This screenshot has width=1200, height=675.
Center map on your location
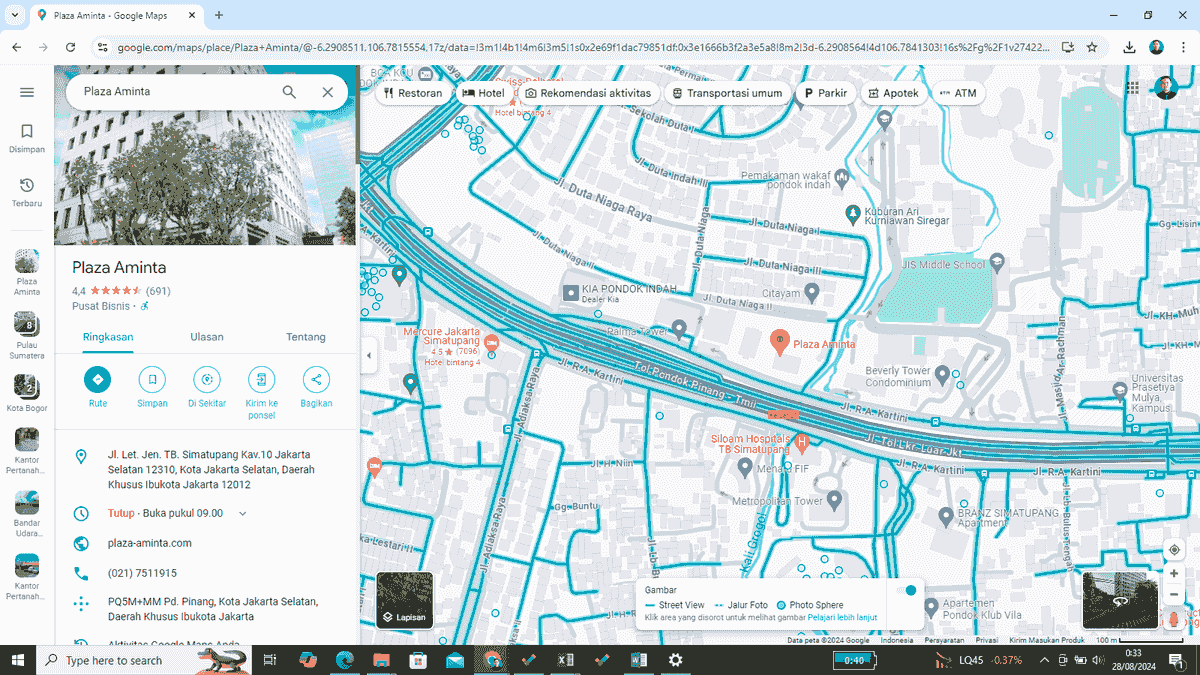1174,550
